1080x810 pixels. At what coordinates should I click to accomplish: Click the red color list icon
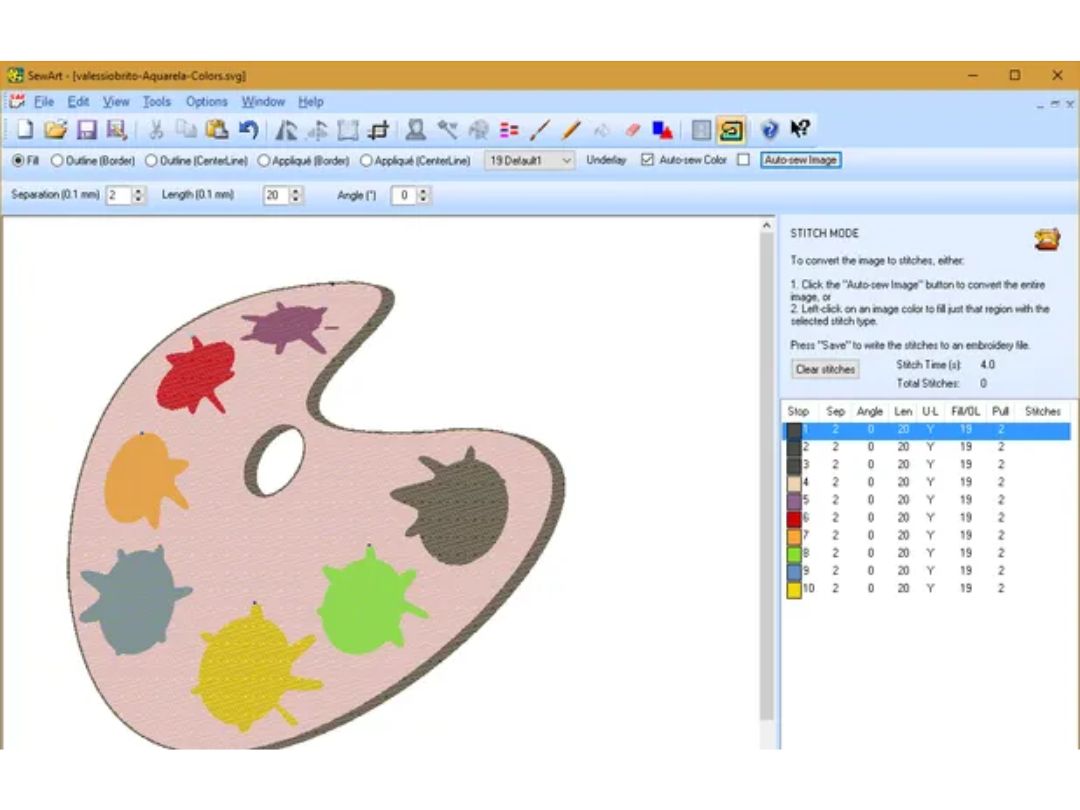[509, 129]
